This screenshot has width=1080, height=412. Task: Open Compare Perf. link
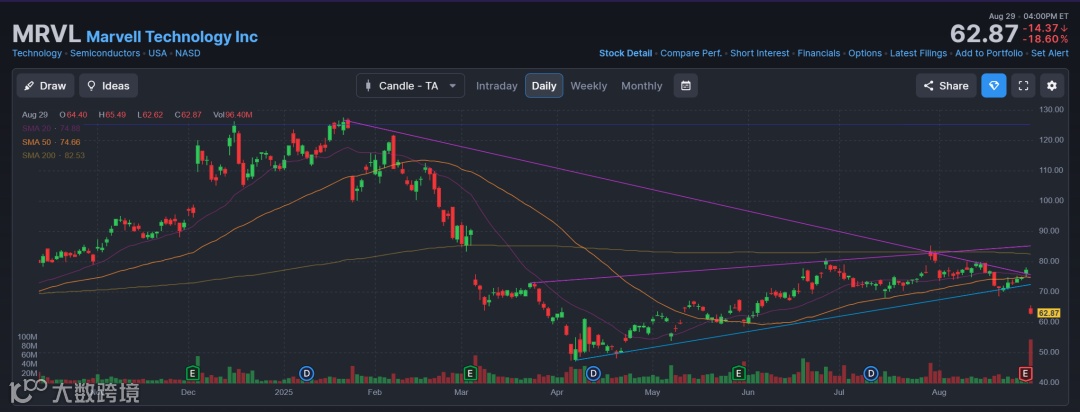click(691, 53)
